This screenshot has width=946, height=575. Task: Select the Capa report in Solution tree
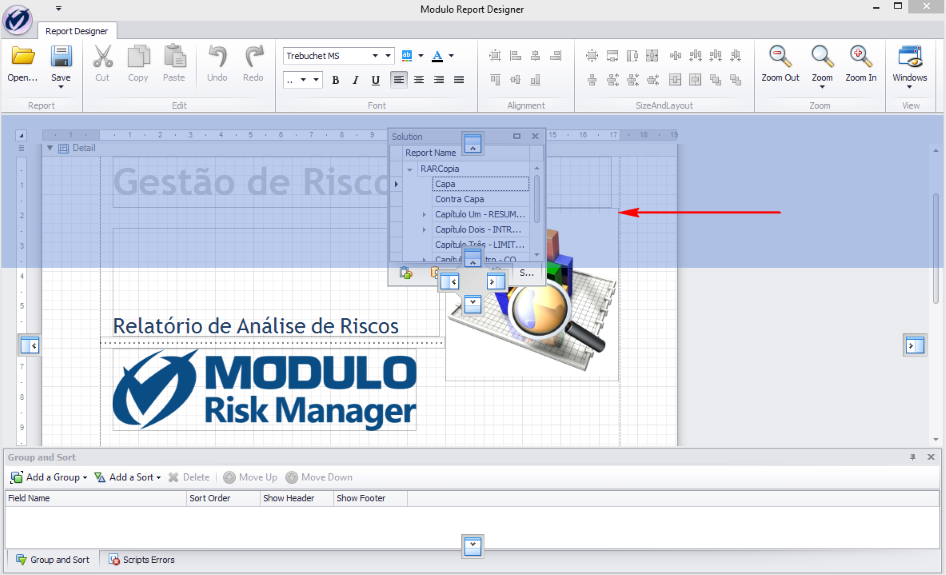[480, 184]
